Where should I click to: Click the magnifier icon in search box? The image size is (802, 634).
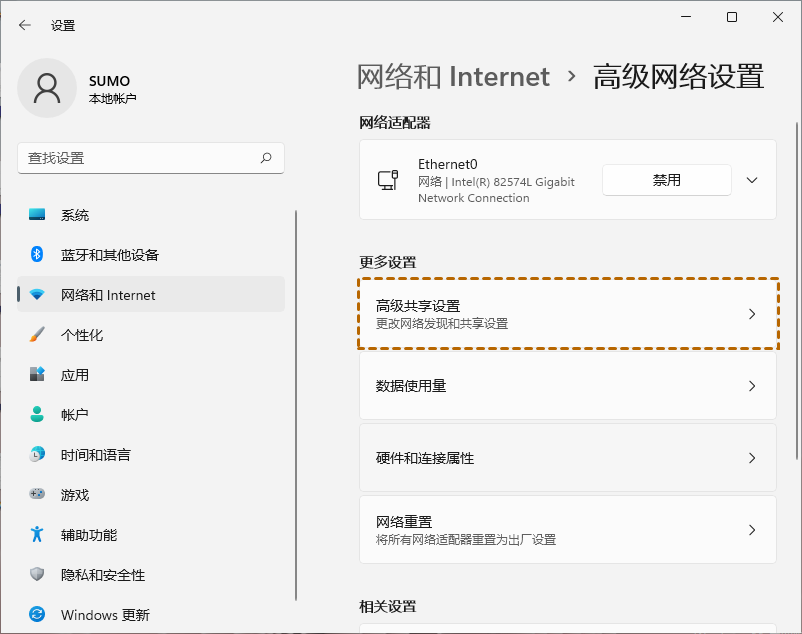tap(266, 158)
